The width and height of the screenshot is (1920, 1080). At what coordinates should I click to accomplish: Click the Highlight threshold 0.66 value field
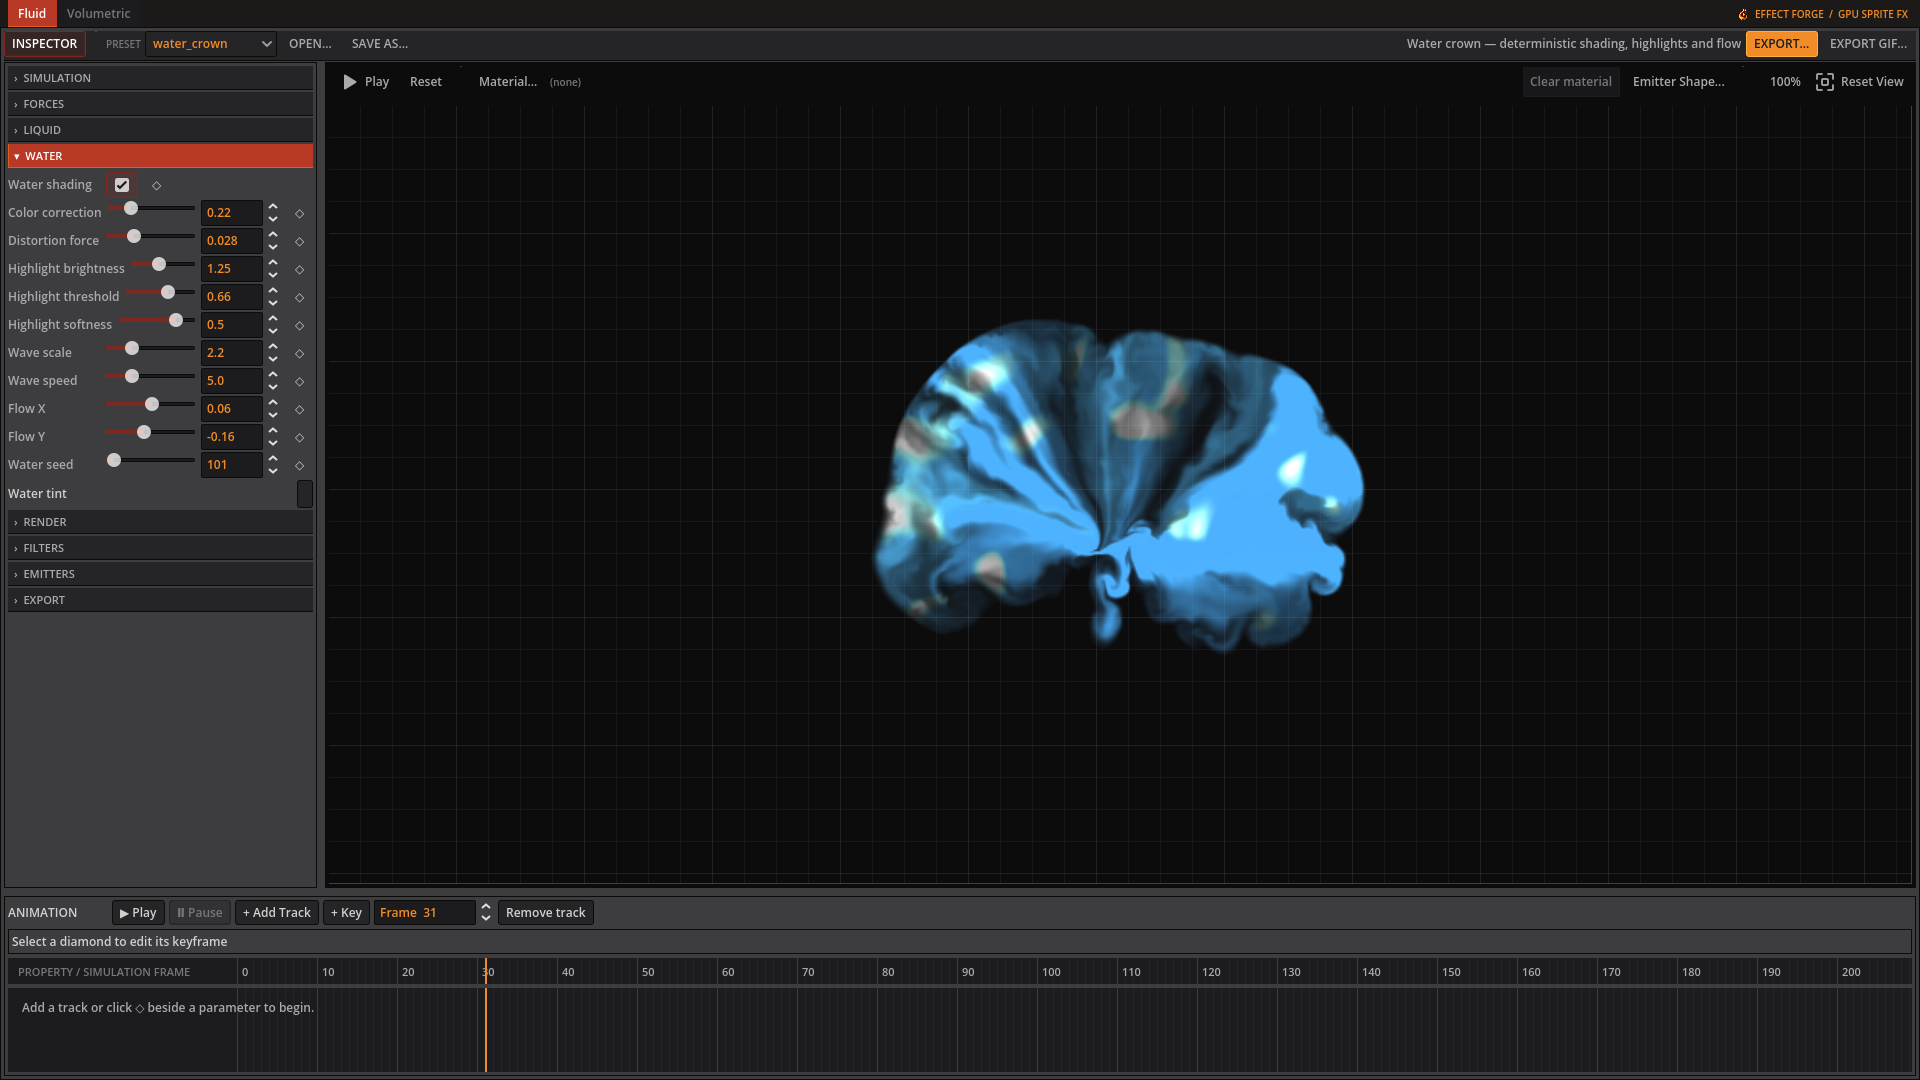pos(232,297)
